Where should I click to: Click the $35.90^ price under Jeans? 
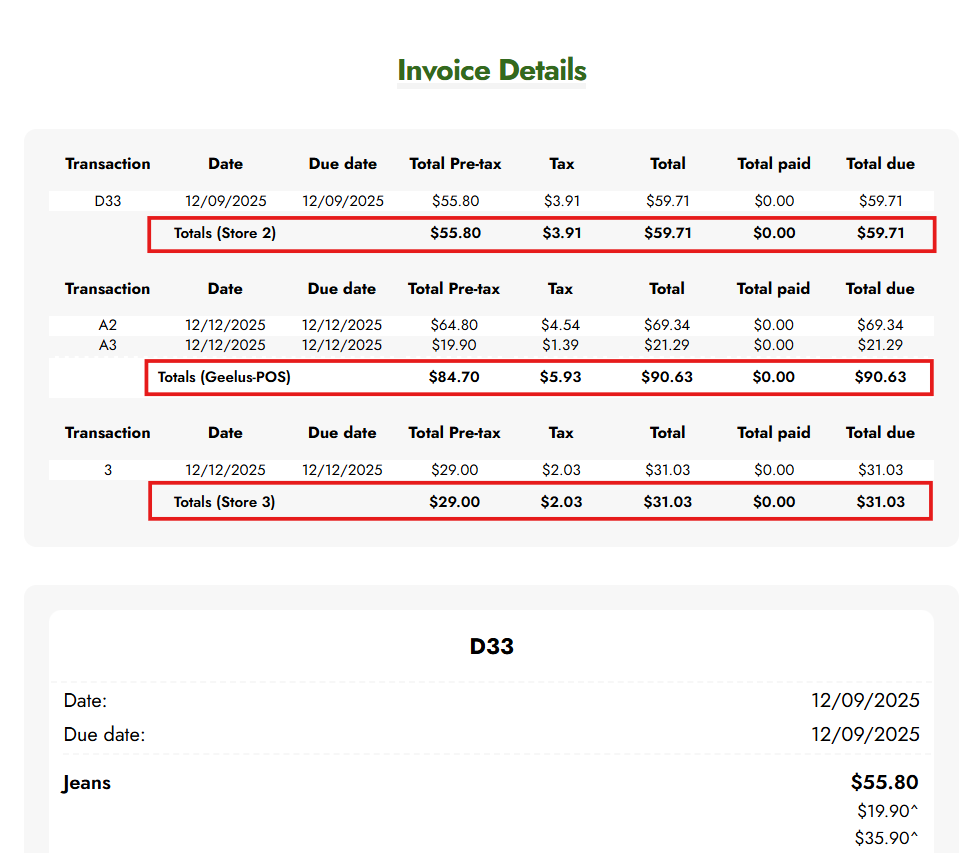pyautogui.click(x=887, y=838)
